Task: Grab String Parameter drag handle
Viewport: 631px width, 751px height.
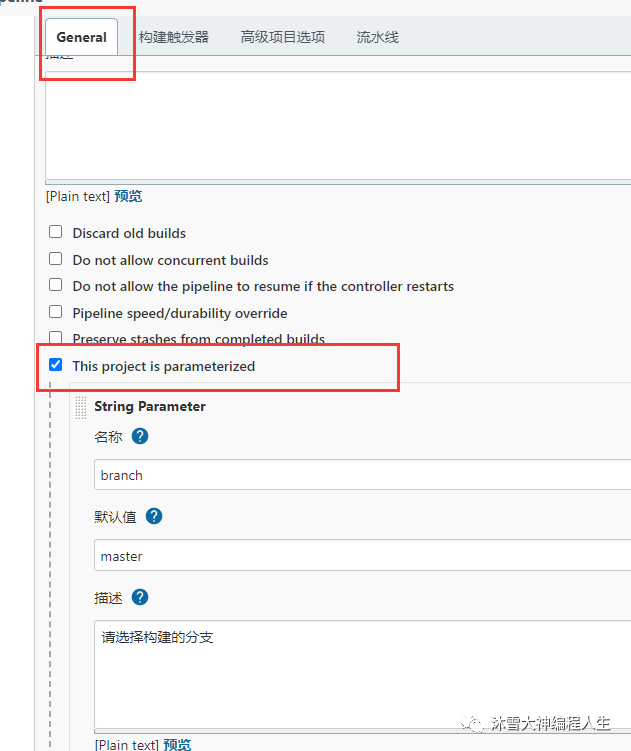Action: [81, 407]
